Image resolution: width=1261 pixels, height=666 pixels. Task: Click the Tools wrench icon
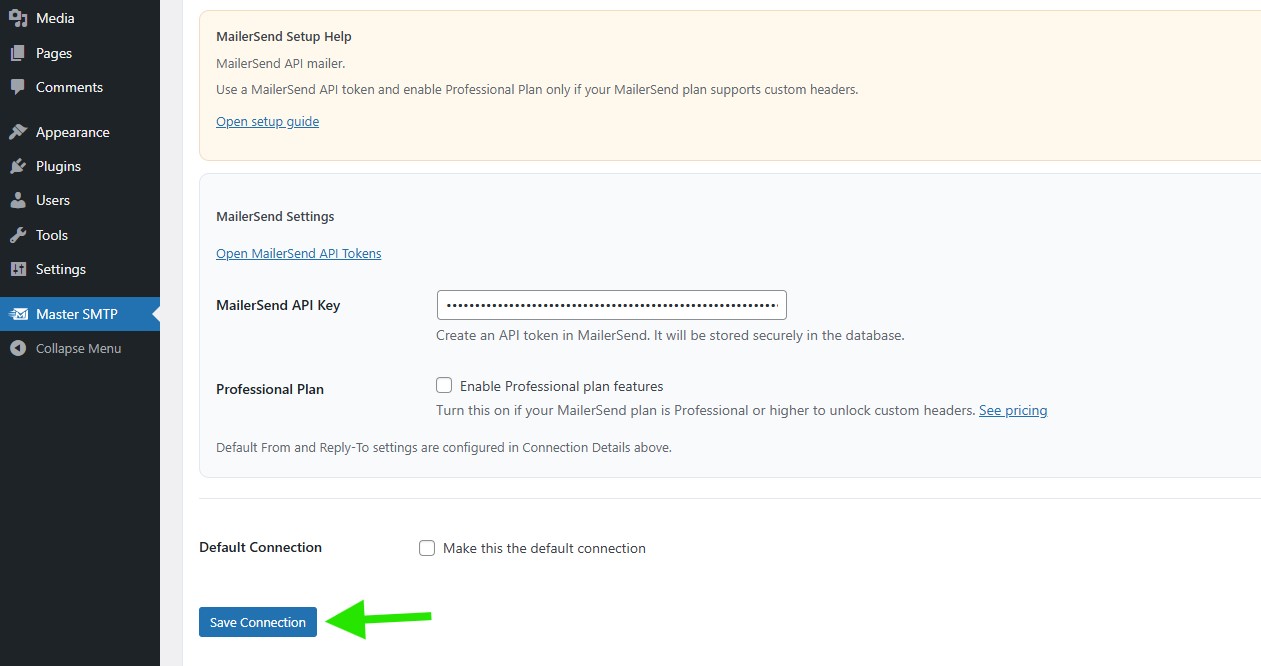coord(18,235)
